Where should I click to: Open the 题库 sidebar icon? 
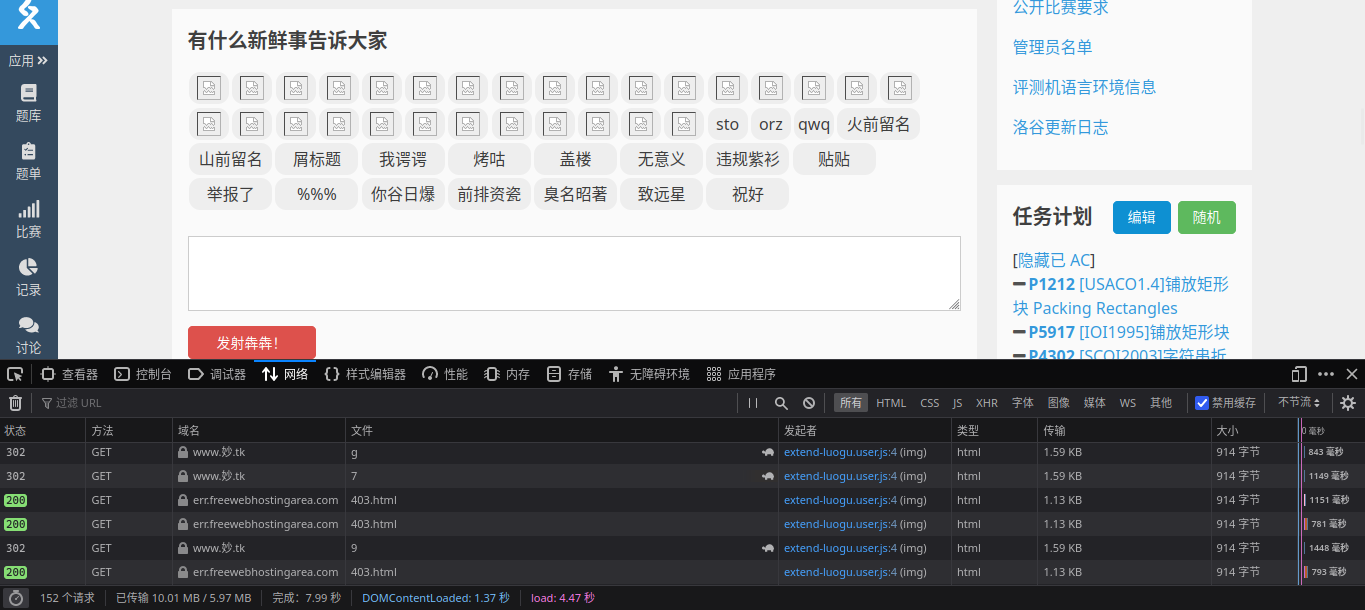[28, 100]
